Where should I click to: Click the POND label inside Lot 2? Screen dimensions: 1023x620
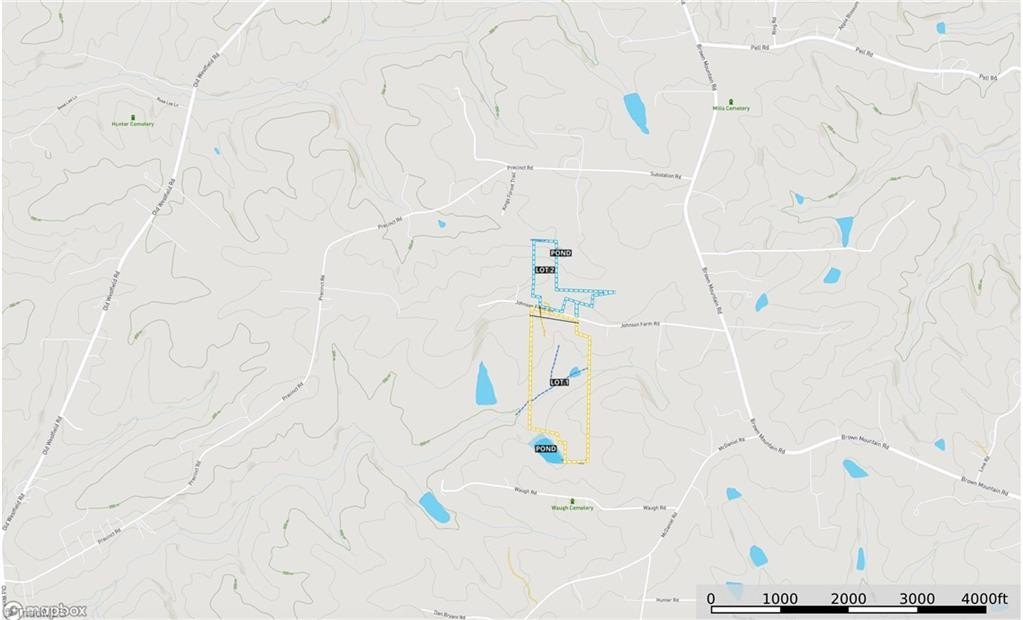(x=560, y=253)
